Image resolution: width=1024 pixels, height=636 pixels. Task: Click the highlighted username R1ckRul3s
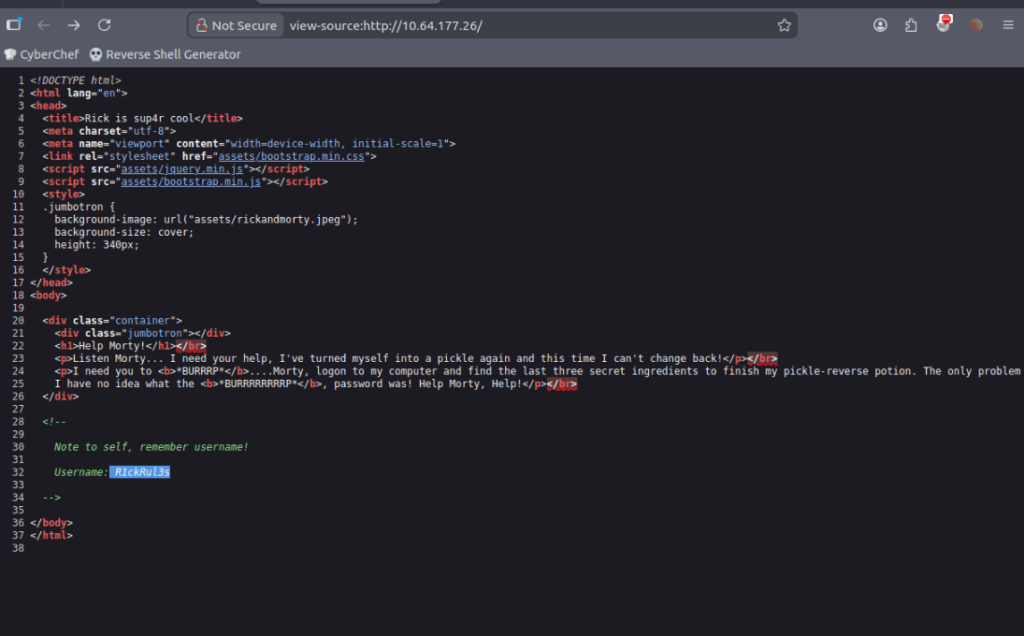(x=140, y=472)
